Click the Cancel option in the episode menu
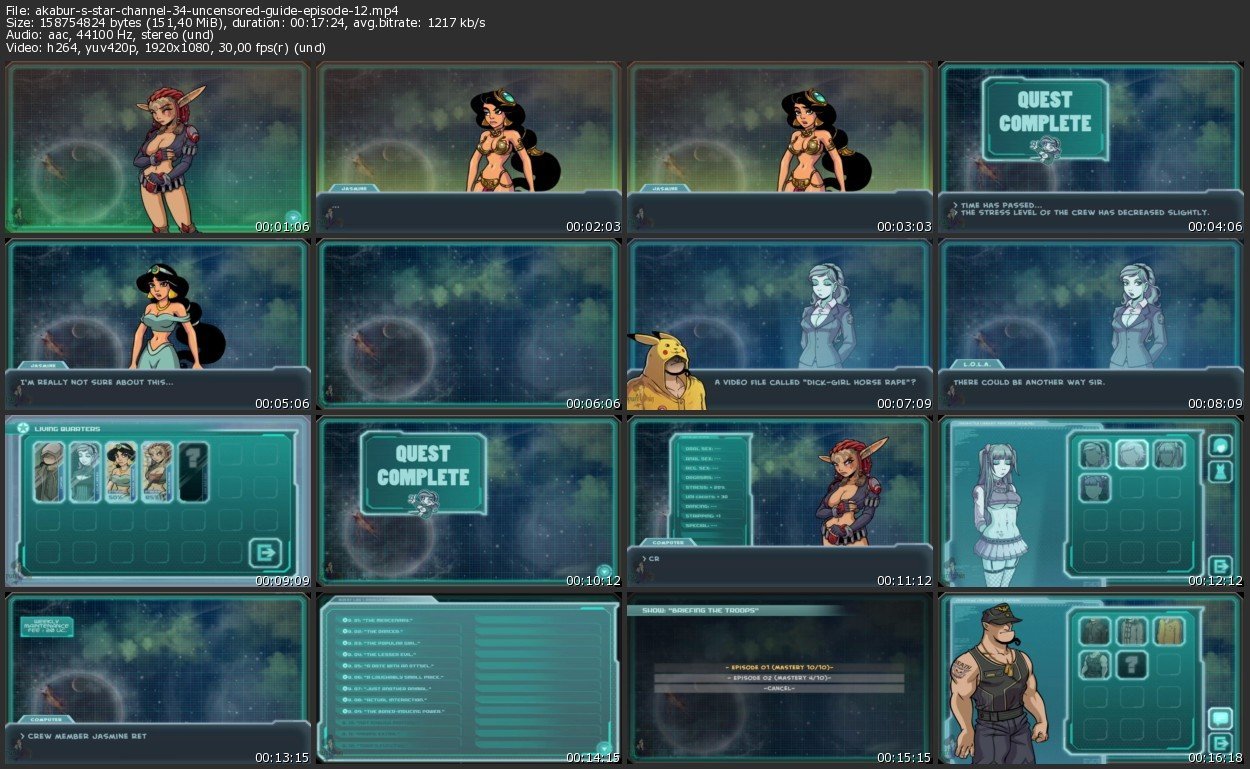1250x769 pixels. (x=779, y=689)
